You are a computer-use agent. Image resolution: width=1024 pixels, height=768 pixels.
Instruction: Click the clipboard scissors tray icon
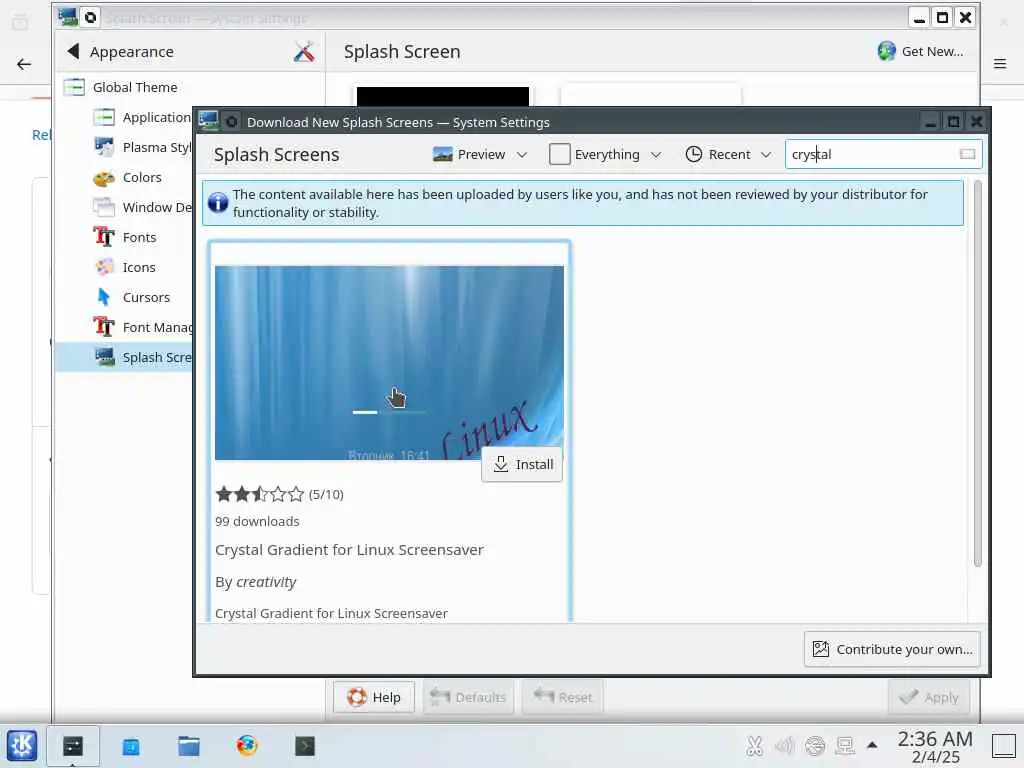(x=754, y=746)
